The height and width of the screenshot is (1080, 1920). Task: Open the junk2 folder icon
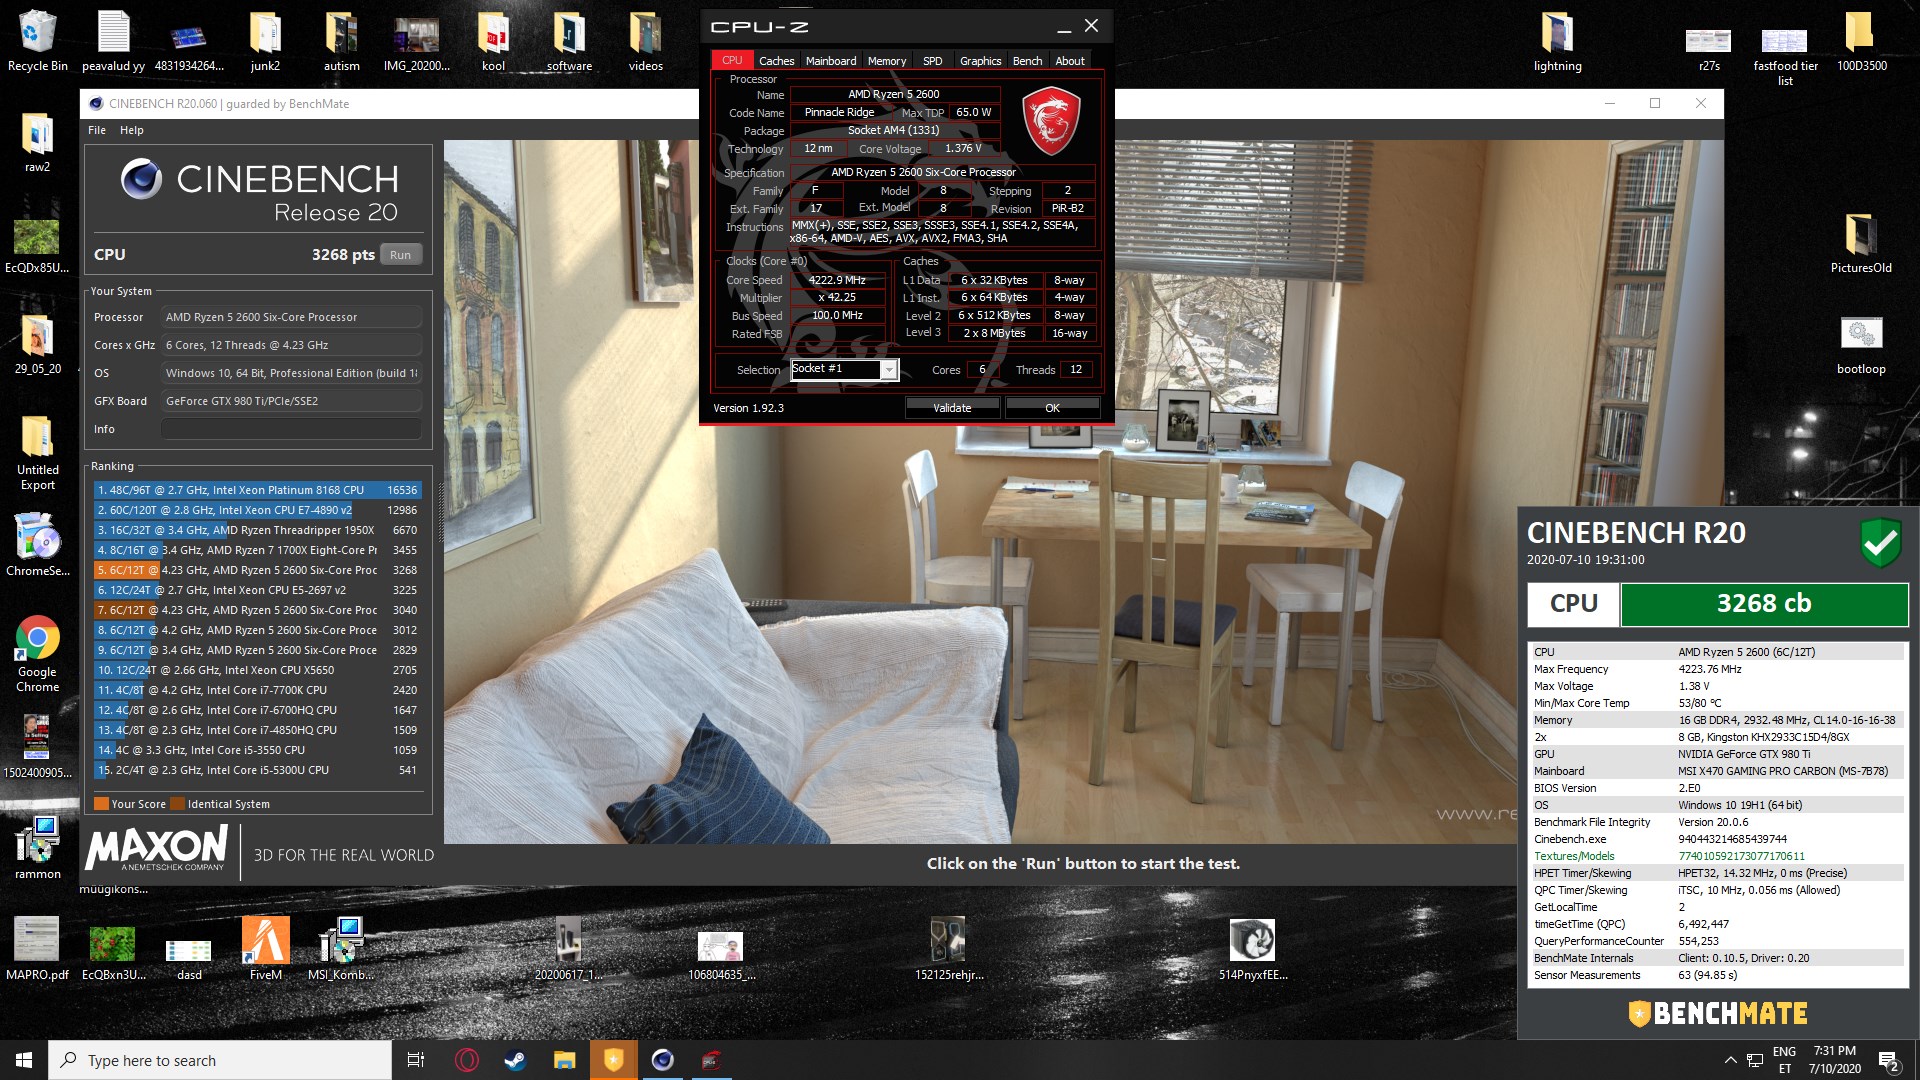(x=265, y=40)
